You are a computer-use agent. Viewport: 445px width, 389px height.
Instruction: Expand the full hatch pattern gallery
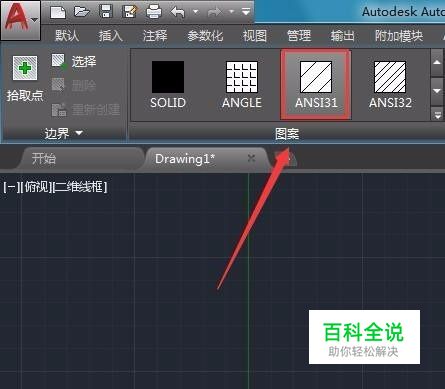pos(437,114)
